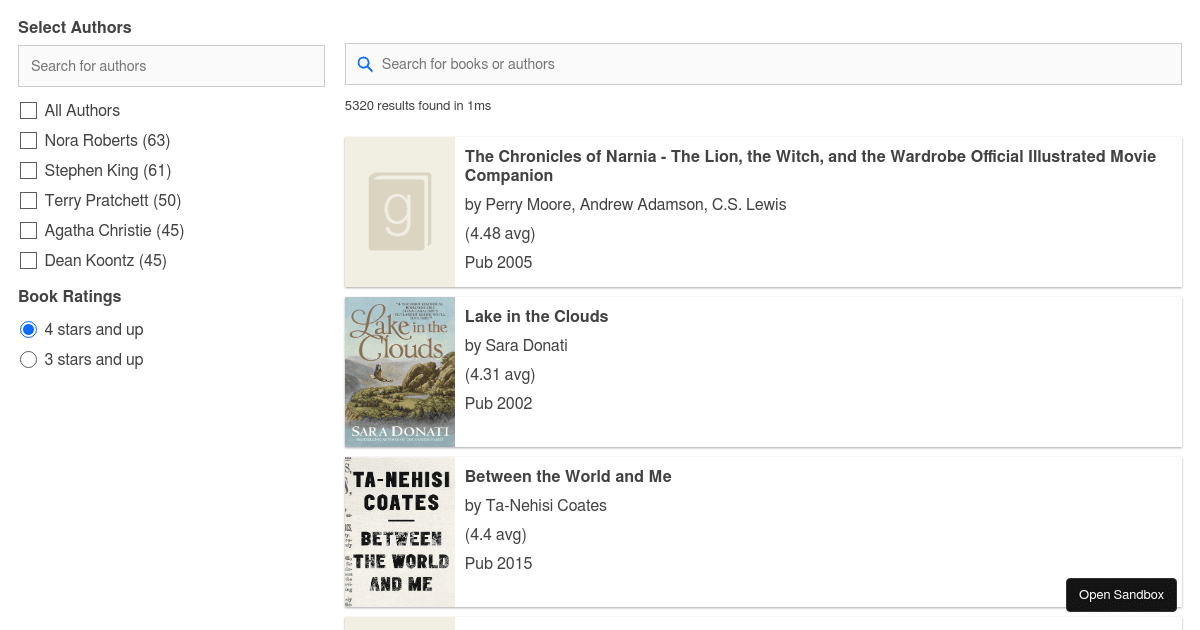Tick the Terry Pratchett checkbox
This screenshot has height=630, width=1200.
[29, 200]
